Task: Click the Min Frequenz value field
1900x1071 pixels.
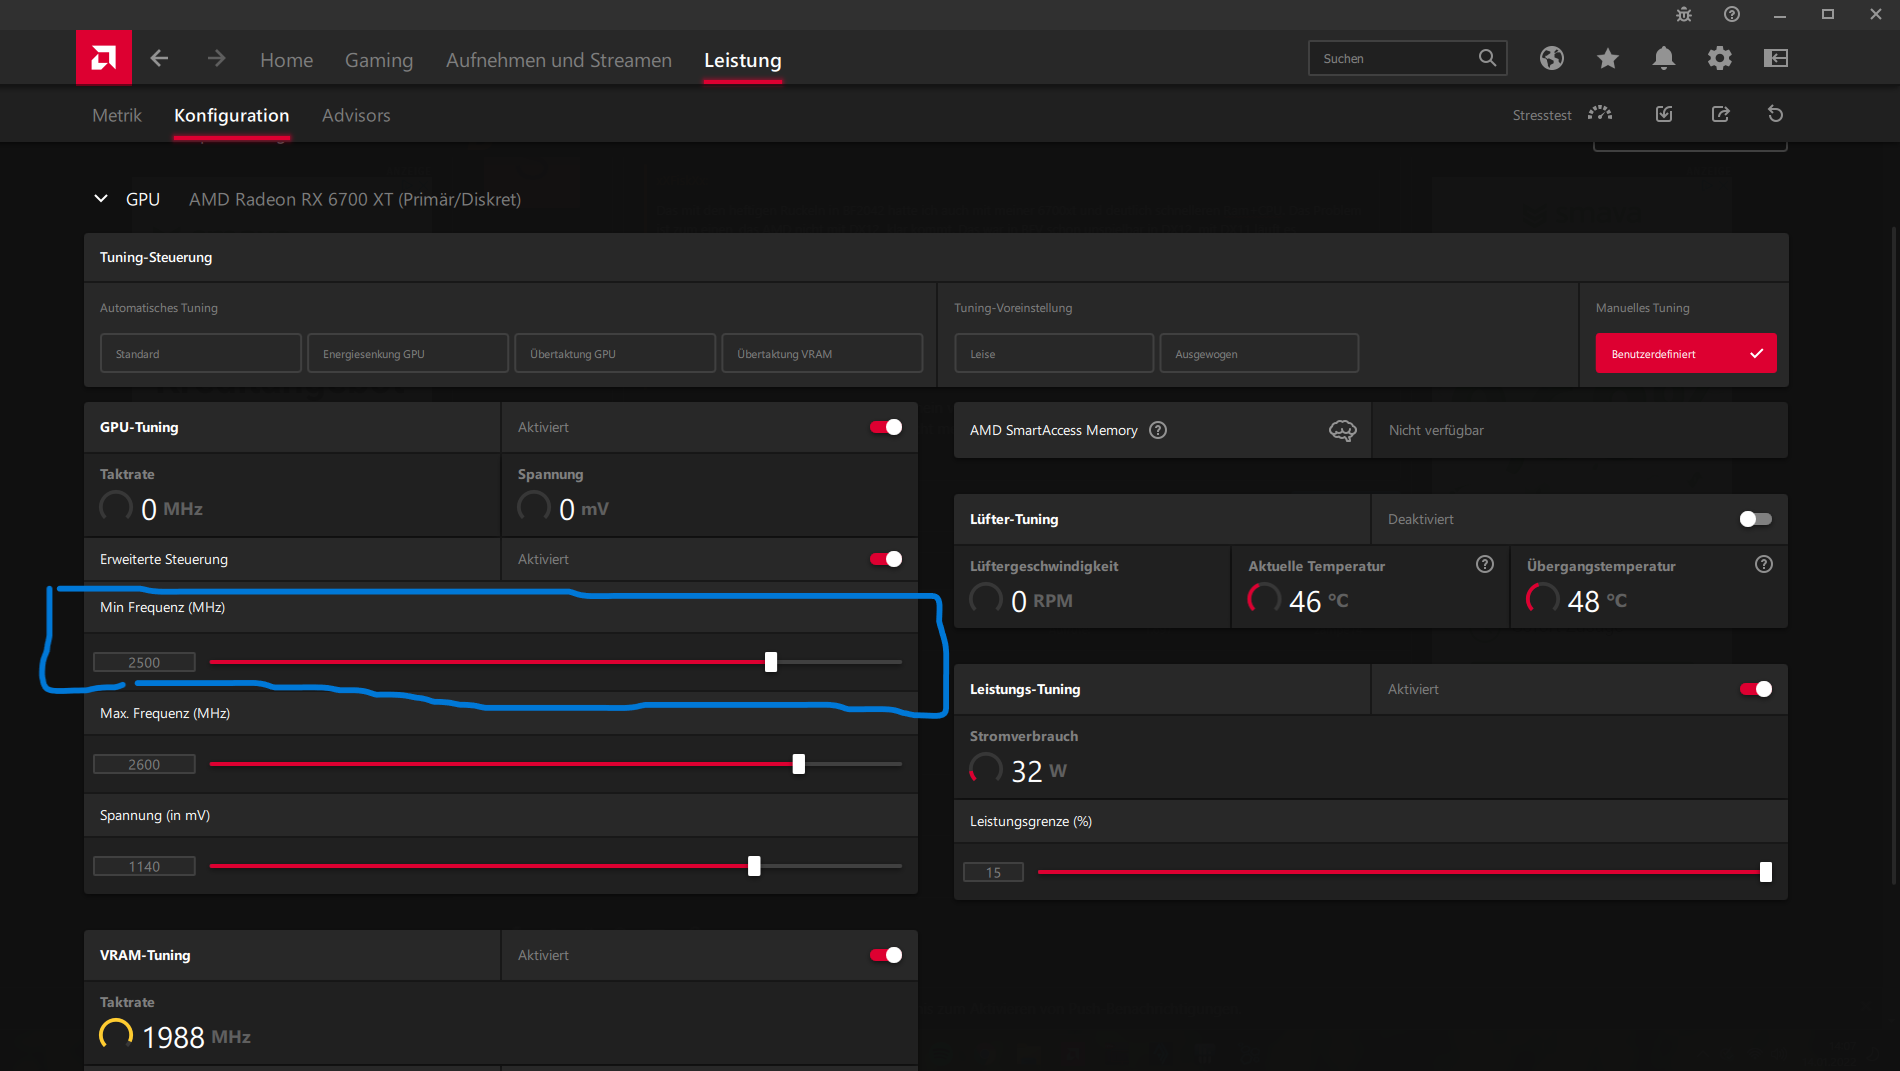Action: (x=144, y=662)
